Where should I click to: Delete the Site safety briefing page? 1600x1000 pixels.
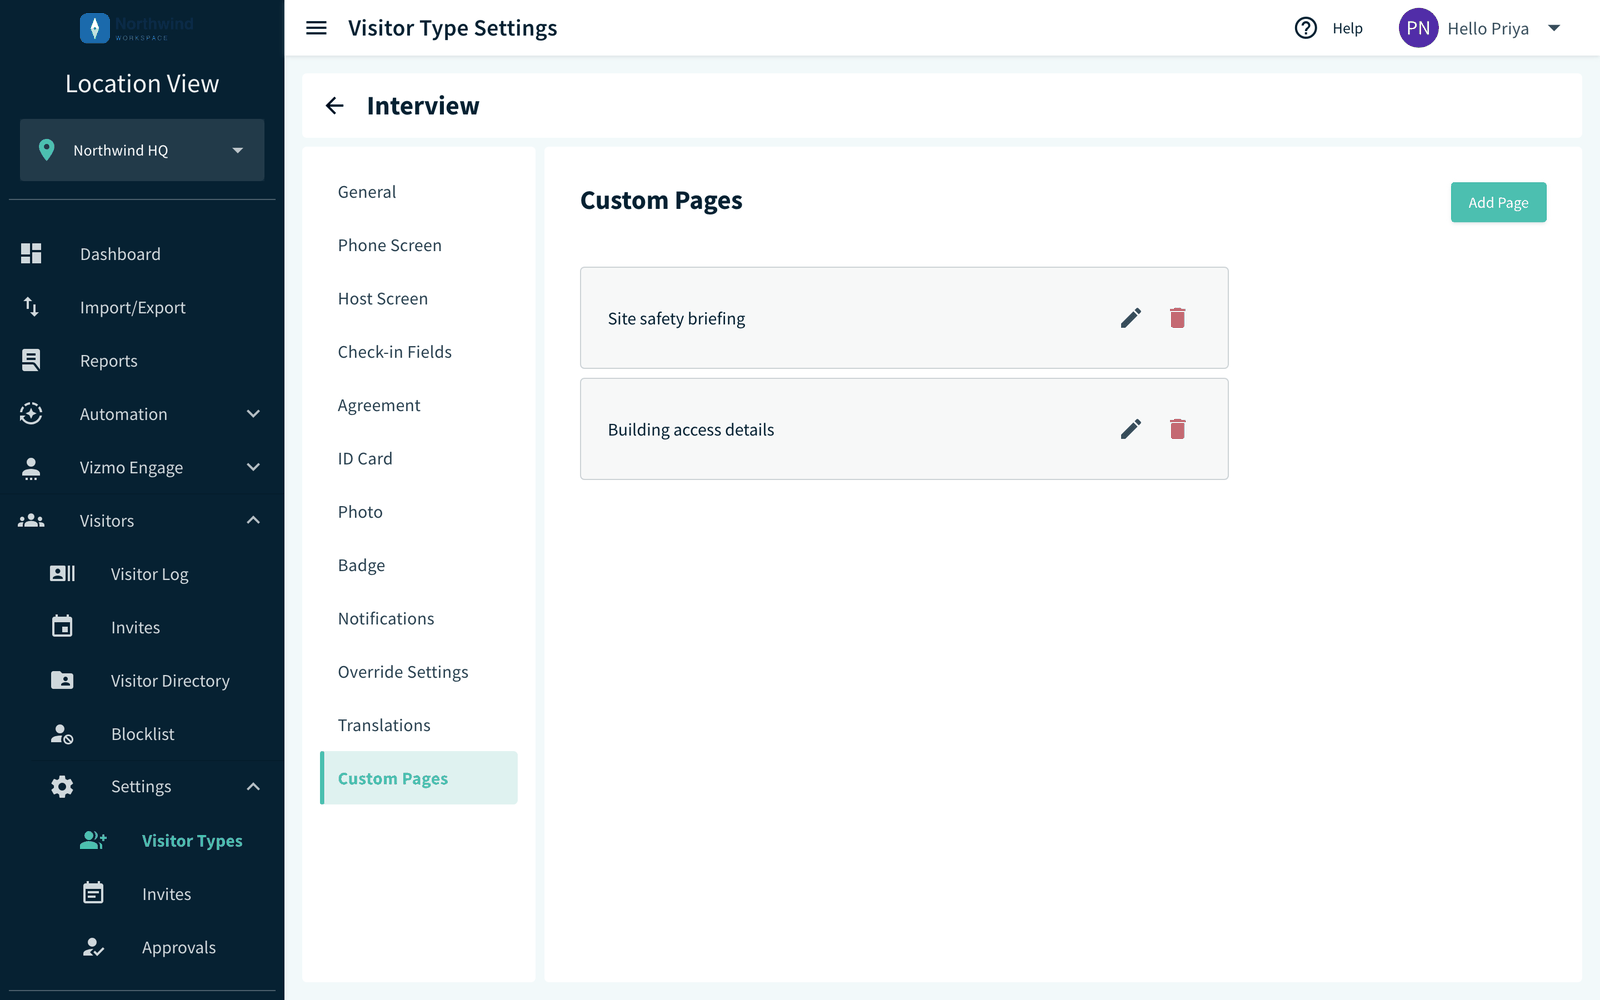pos(1177,318)
